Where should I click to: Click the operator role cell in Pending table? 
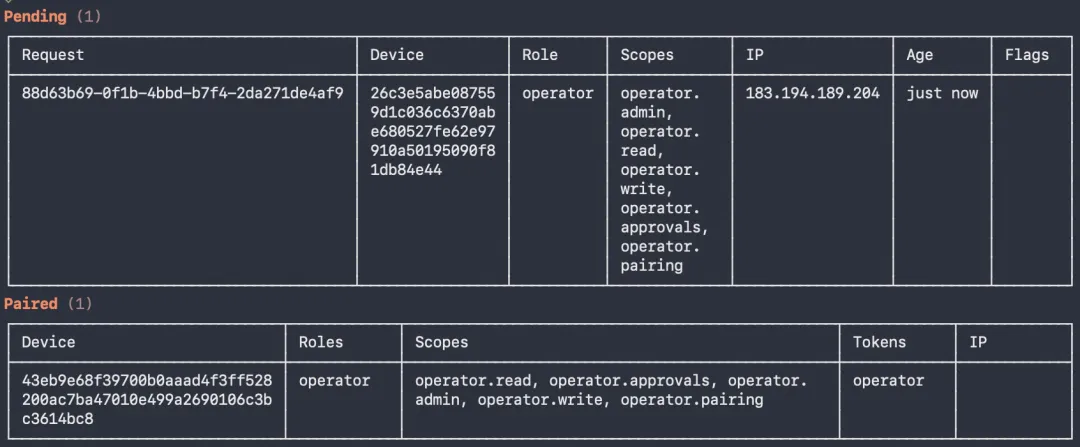coord(558,93)
